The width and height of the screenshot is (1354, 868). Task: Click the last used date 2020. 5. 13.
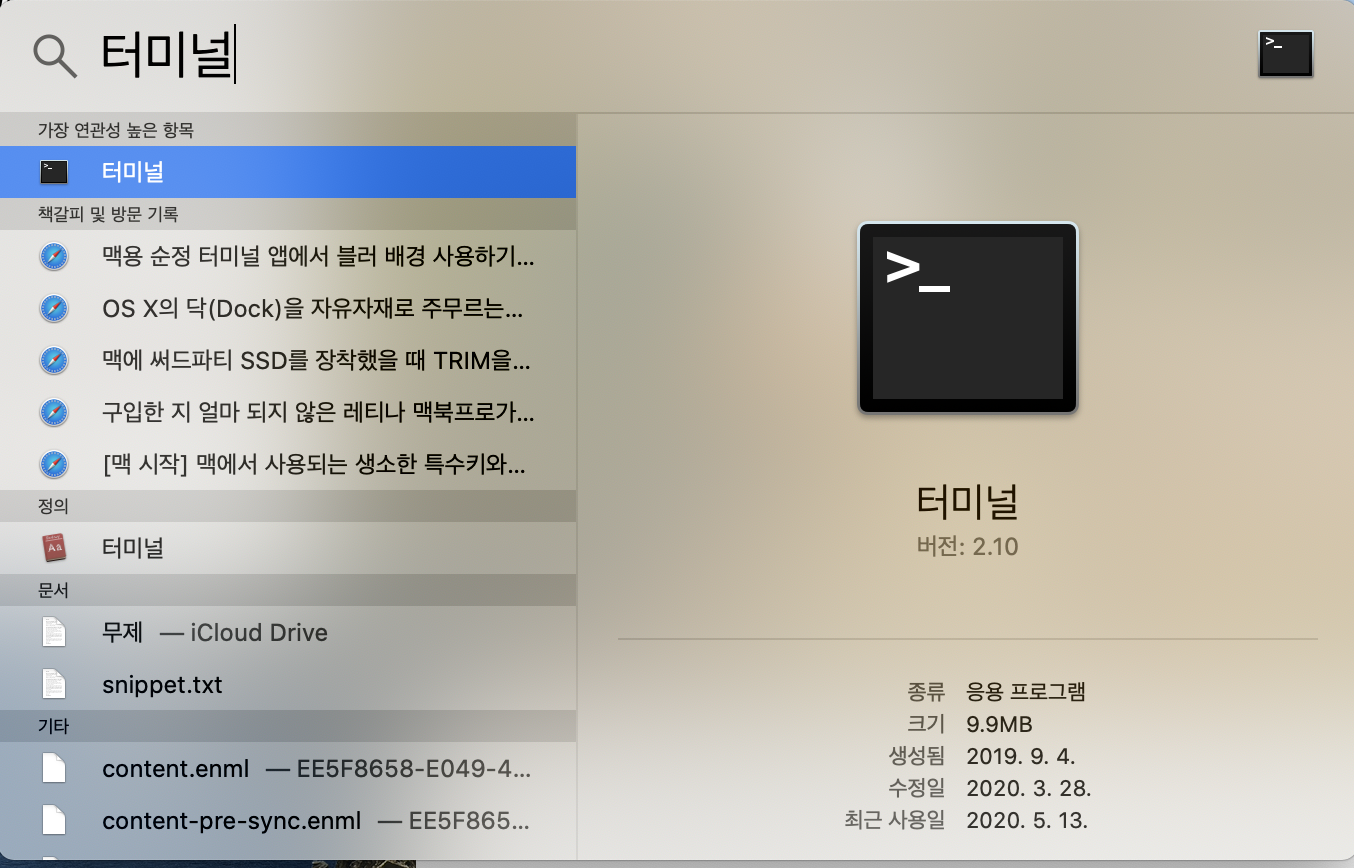(1027, 821)
